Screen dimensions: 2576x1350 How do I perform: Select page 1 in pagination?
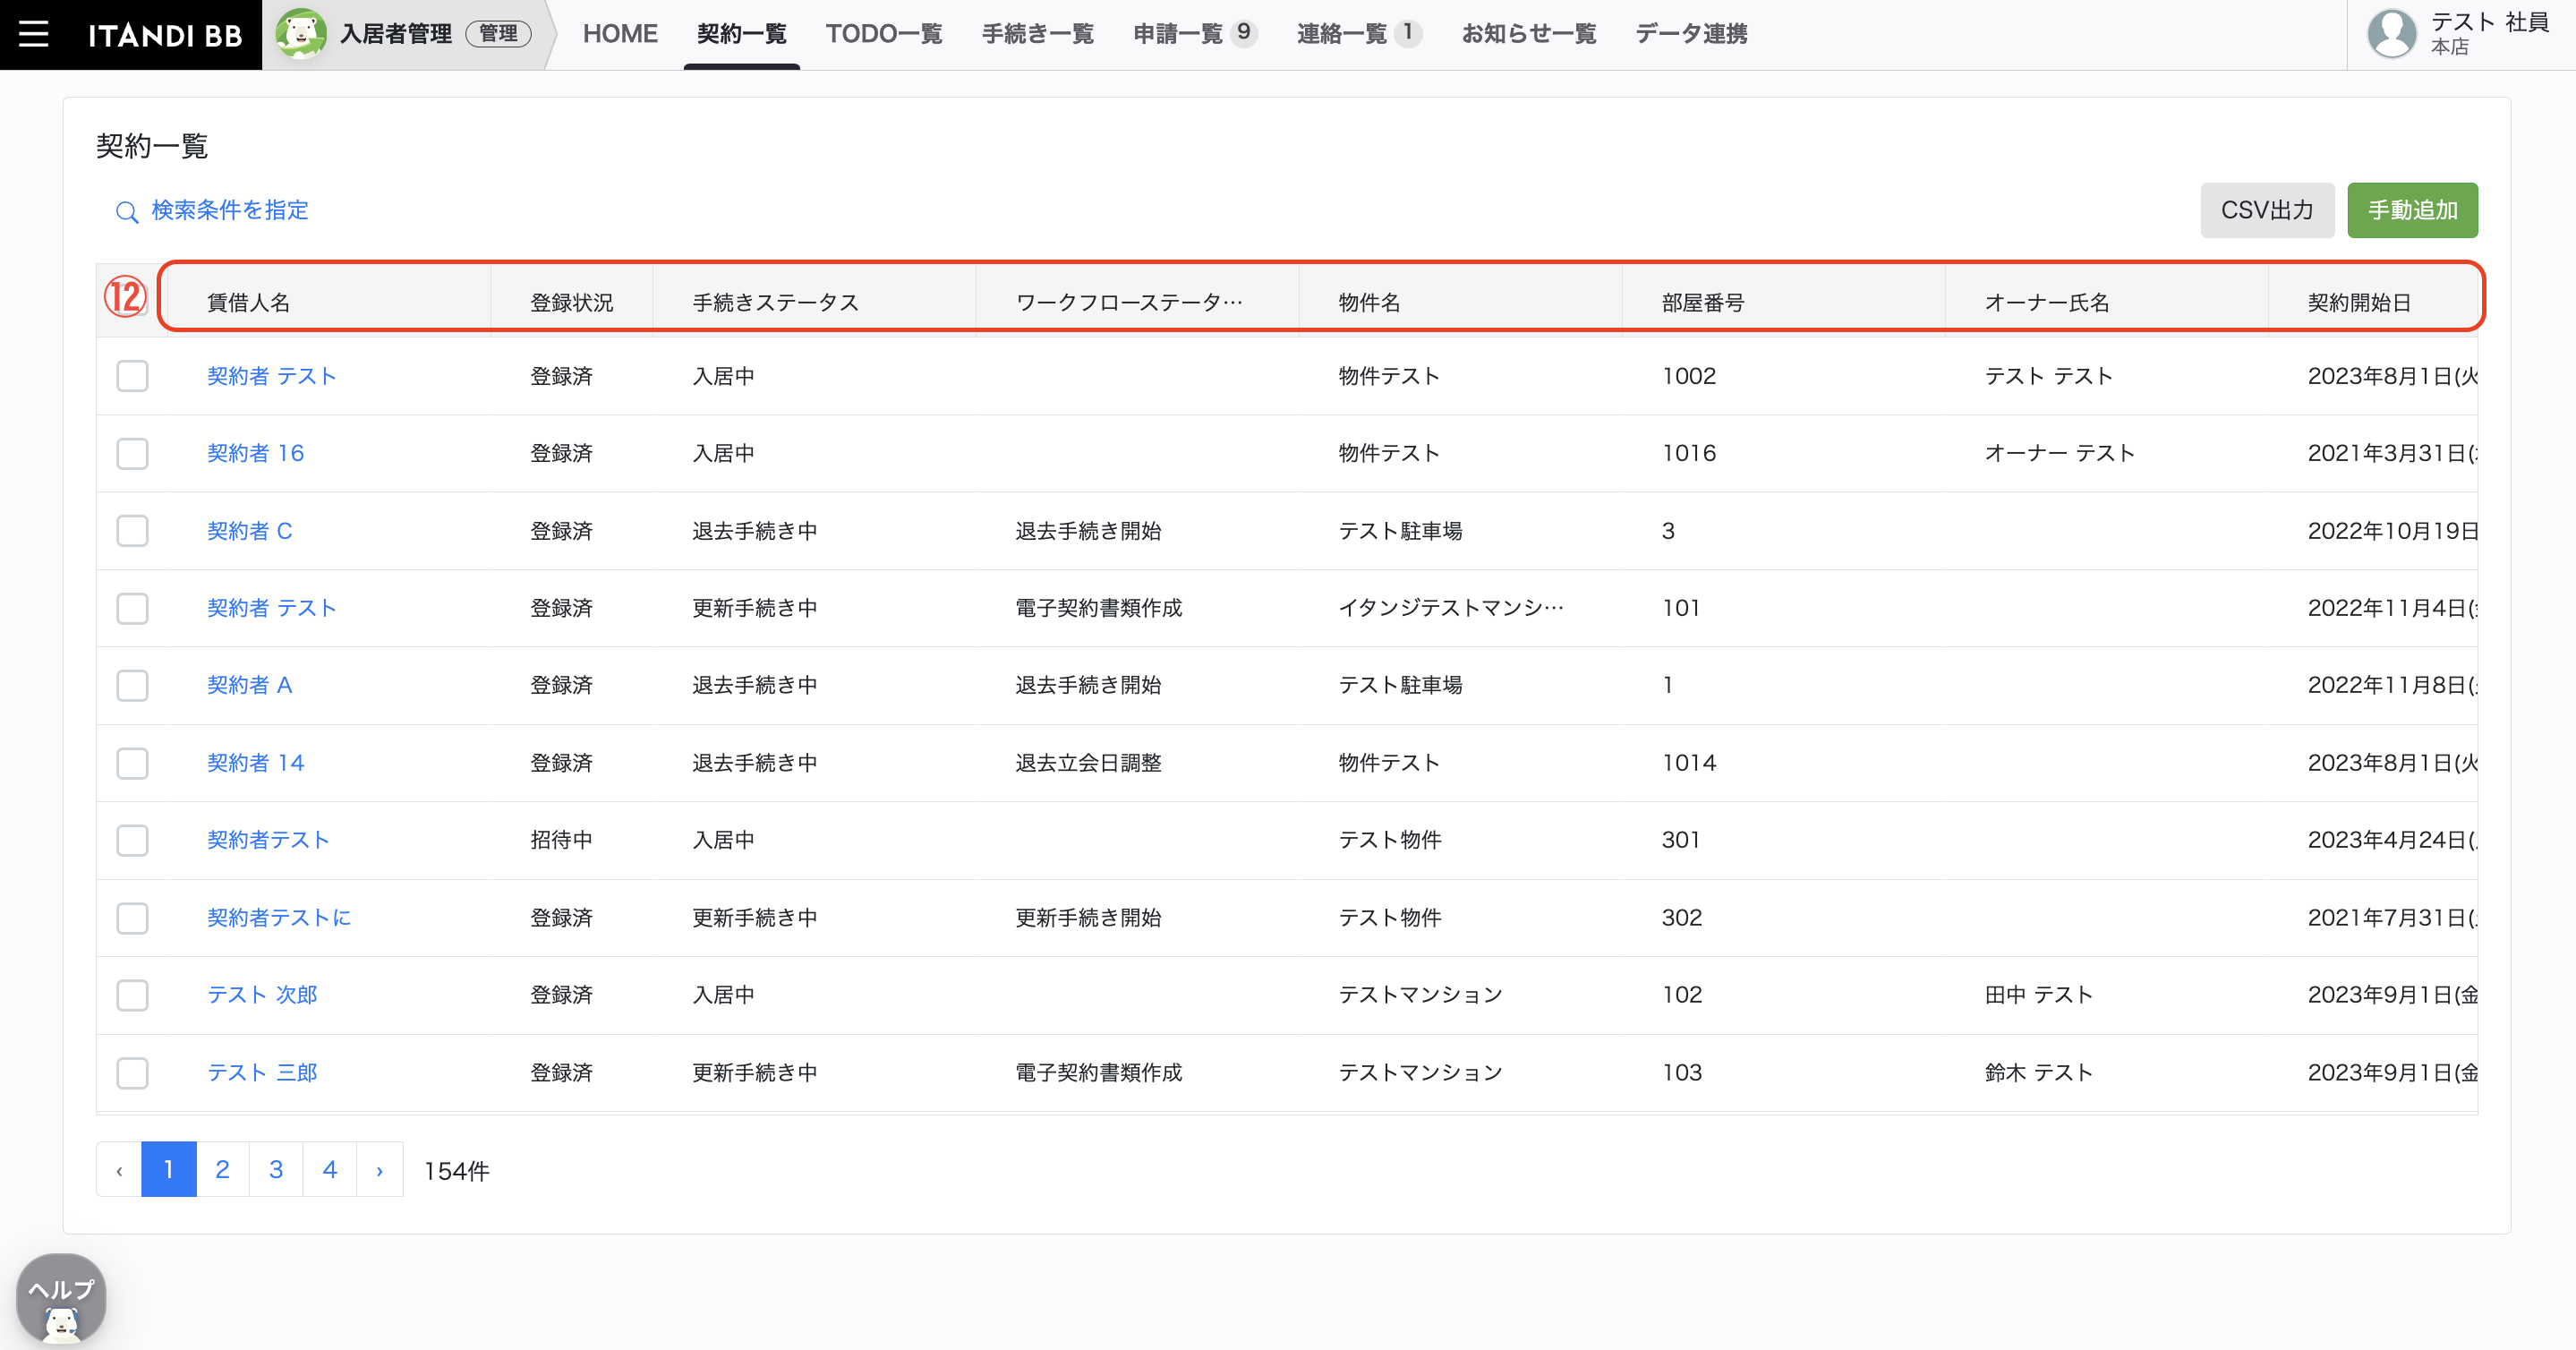[x=168, y=1170]
